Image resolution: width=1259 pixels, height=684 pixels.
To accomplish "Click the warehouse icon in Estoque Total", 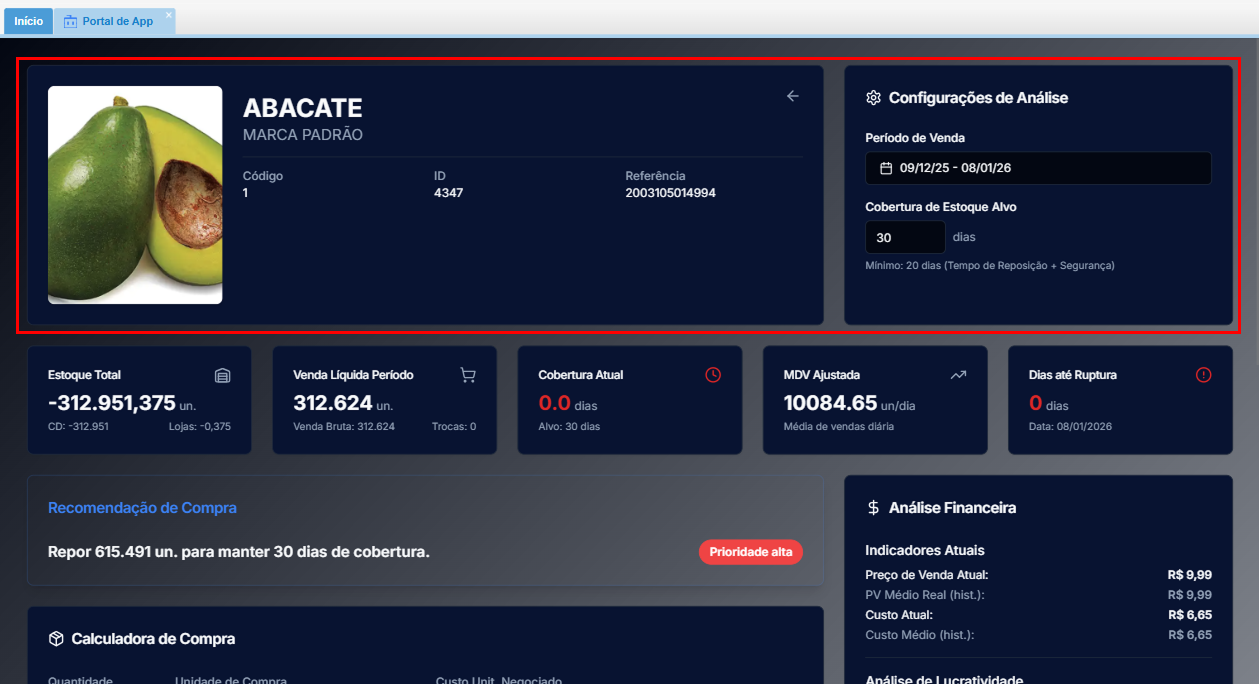I will coord(223,375).
